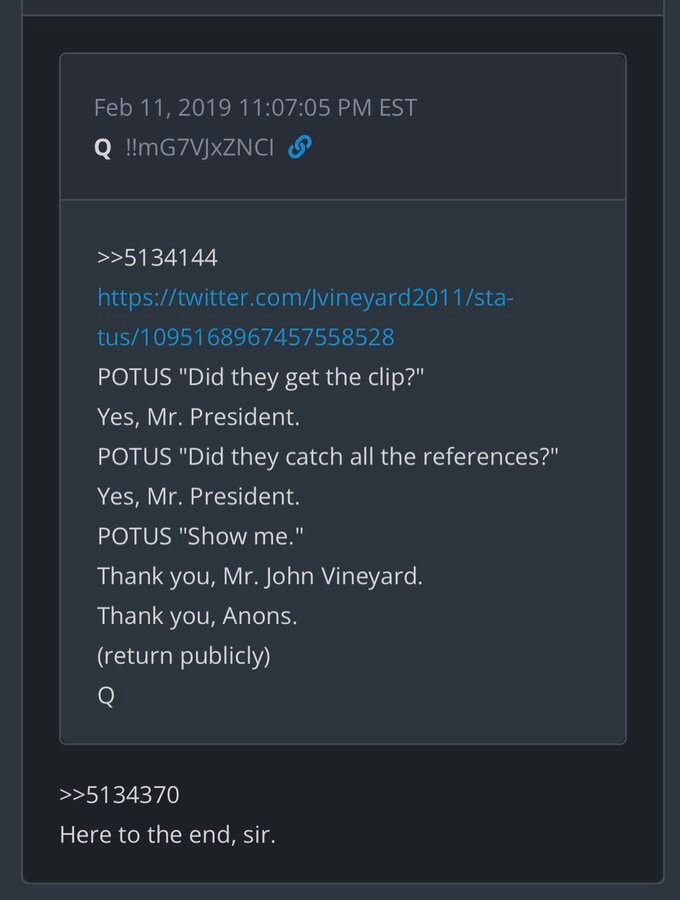This screenshot has height=900, width=680.
Task: Click "Thank you, Mr. John Vineyard." text
Action: point(260,576)
